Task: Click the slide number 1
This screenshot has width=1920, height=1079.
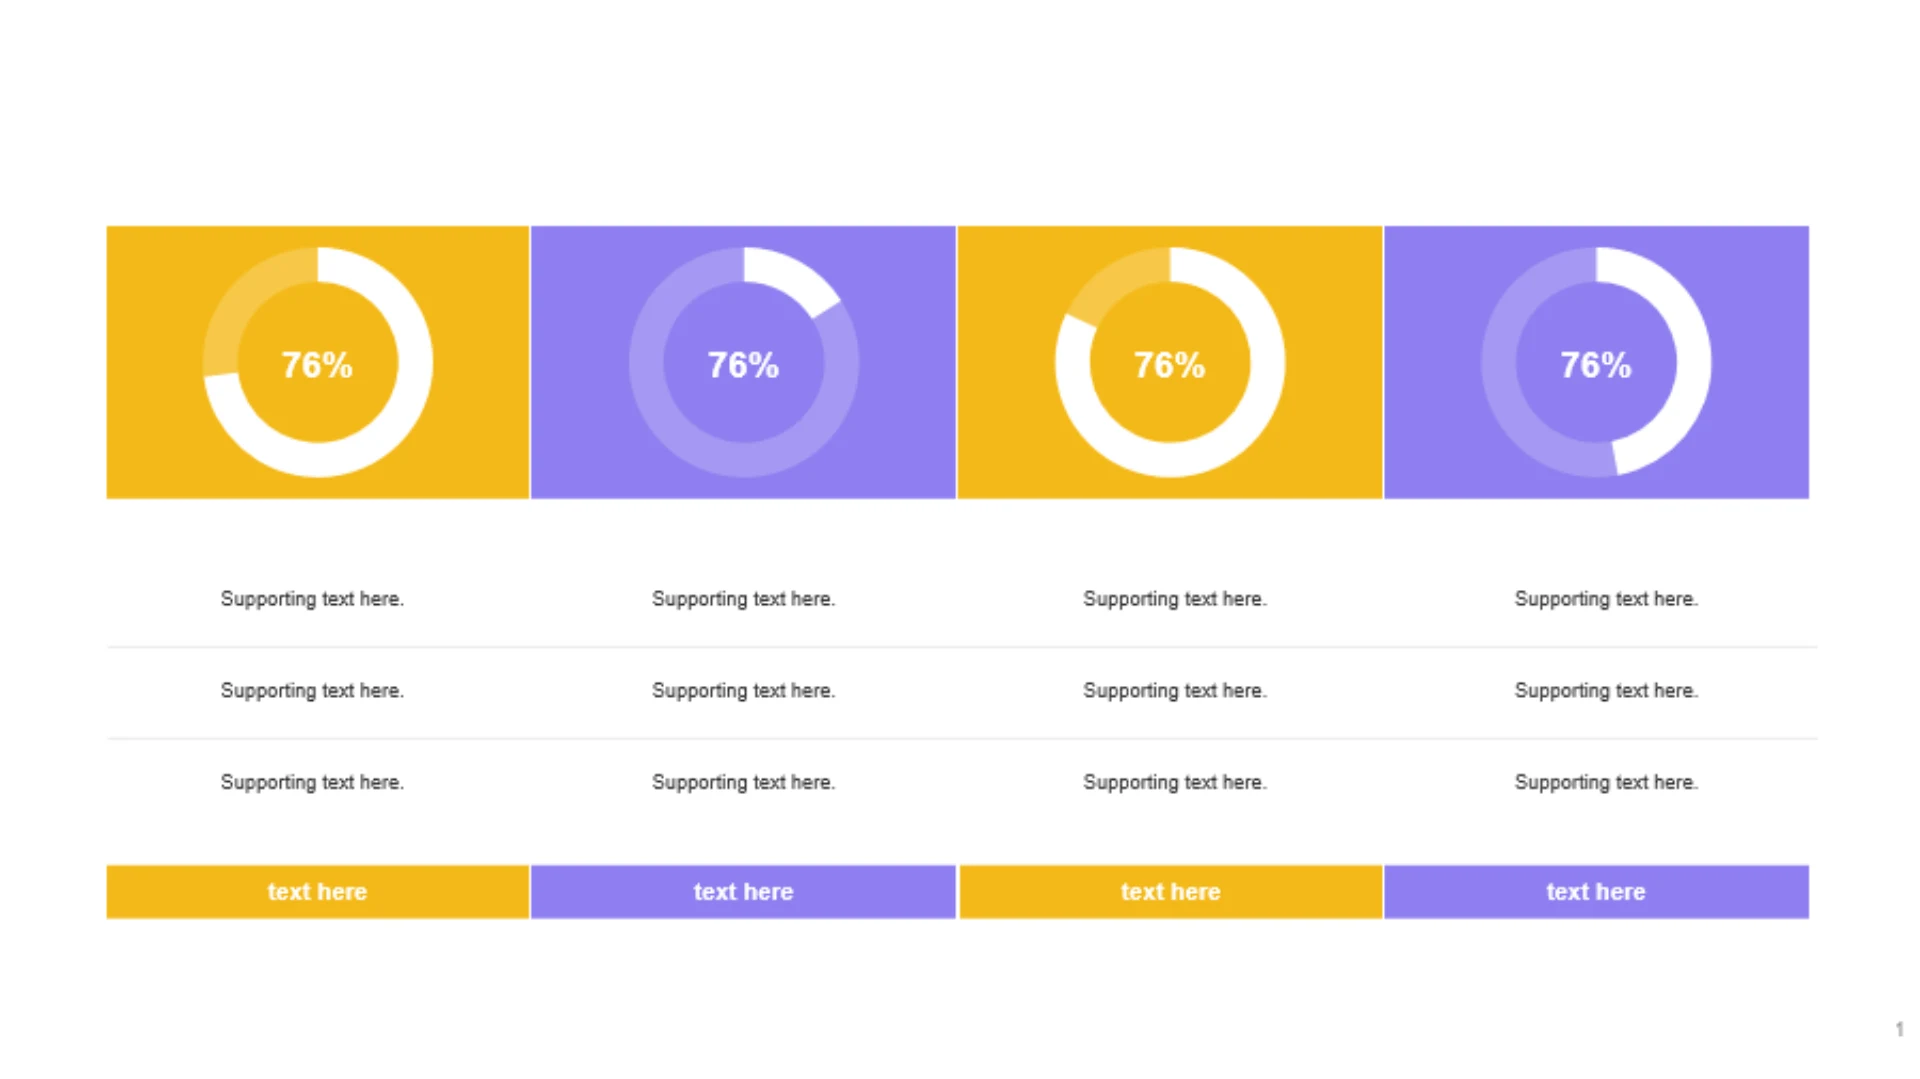Action: coord(1899,1029)
